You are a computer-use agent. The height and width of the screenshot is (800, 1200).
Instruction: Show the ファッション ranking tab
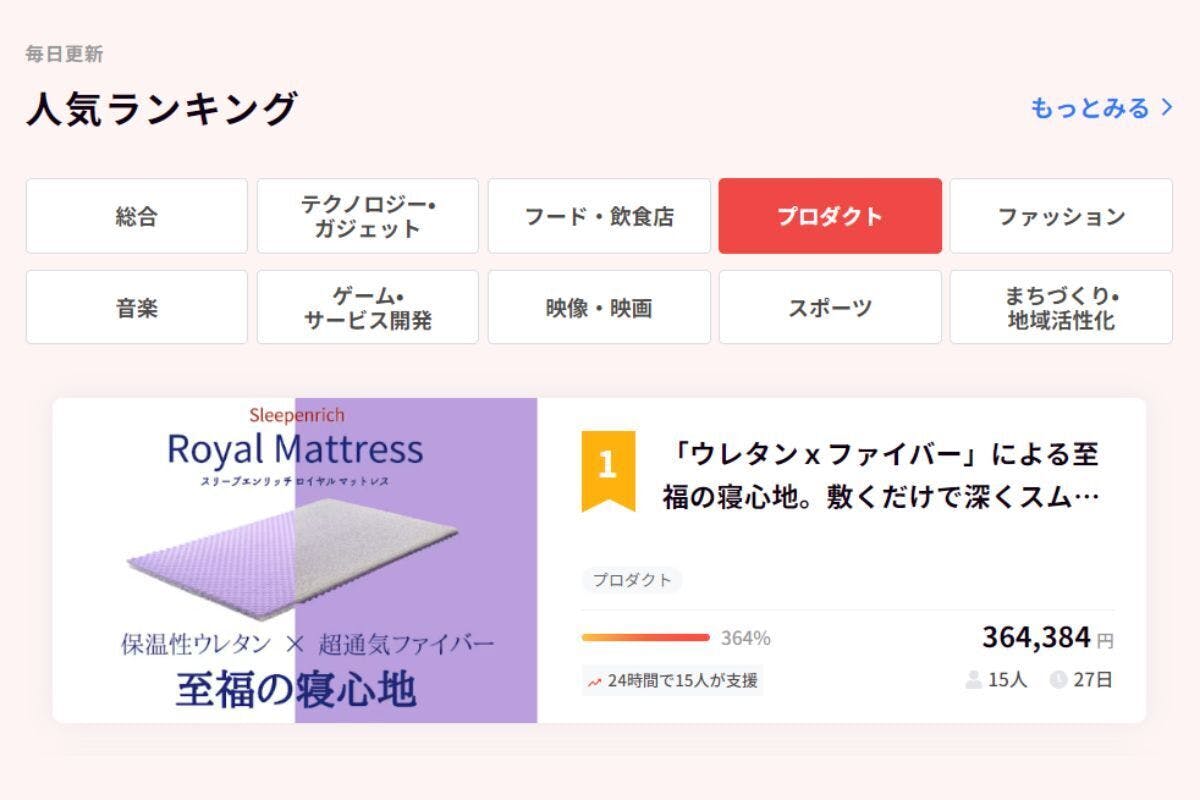click(x=1061, y=216)
